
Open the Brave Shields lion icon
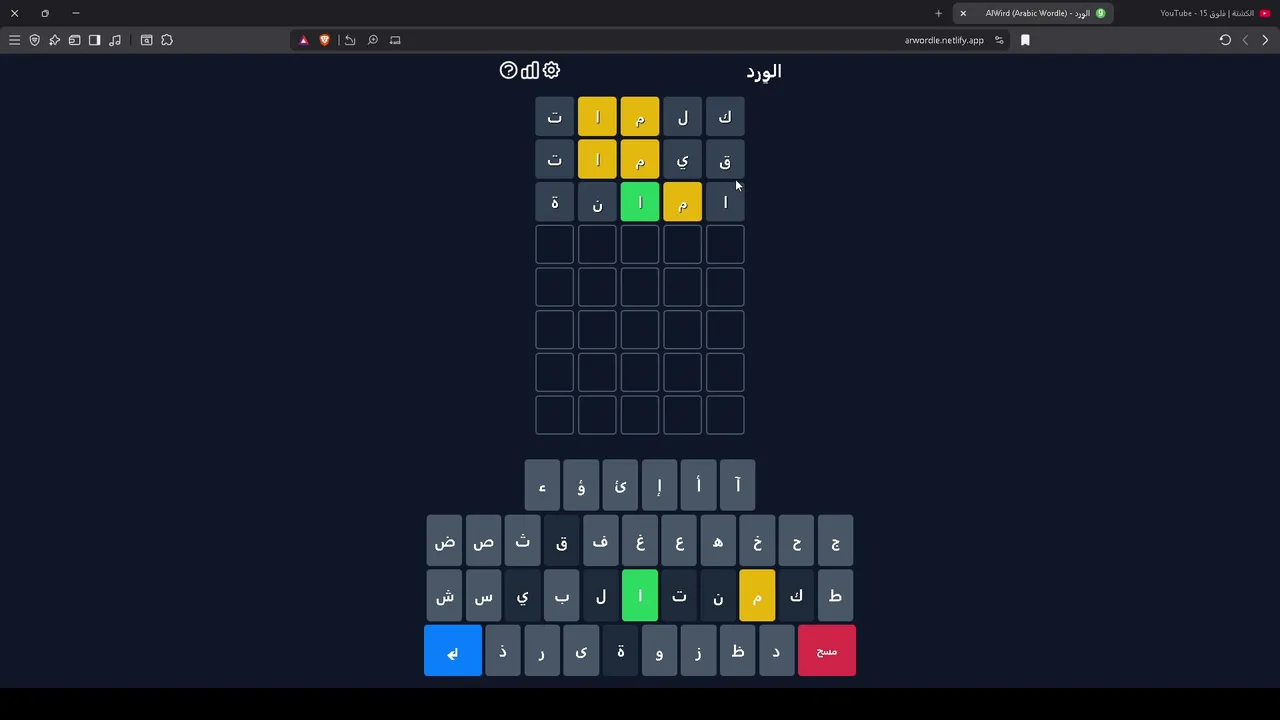(324, 40)
